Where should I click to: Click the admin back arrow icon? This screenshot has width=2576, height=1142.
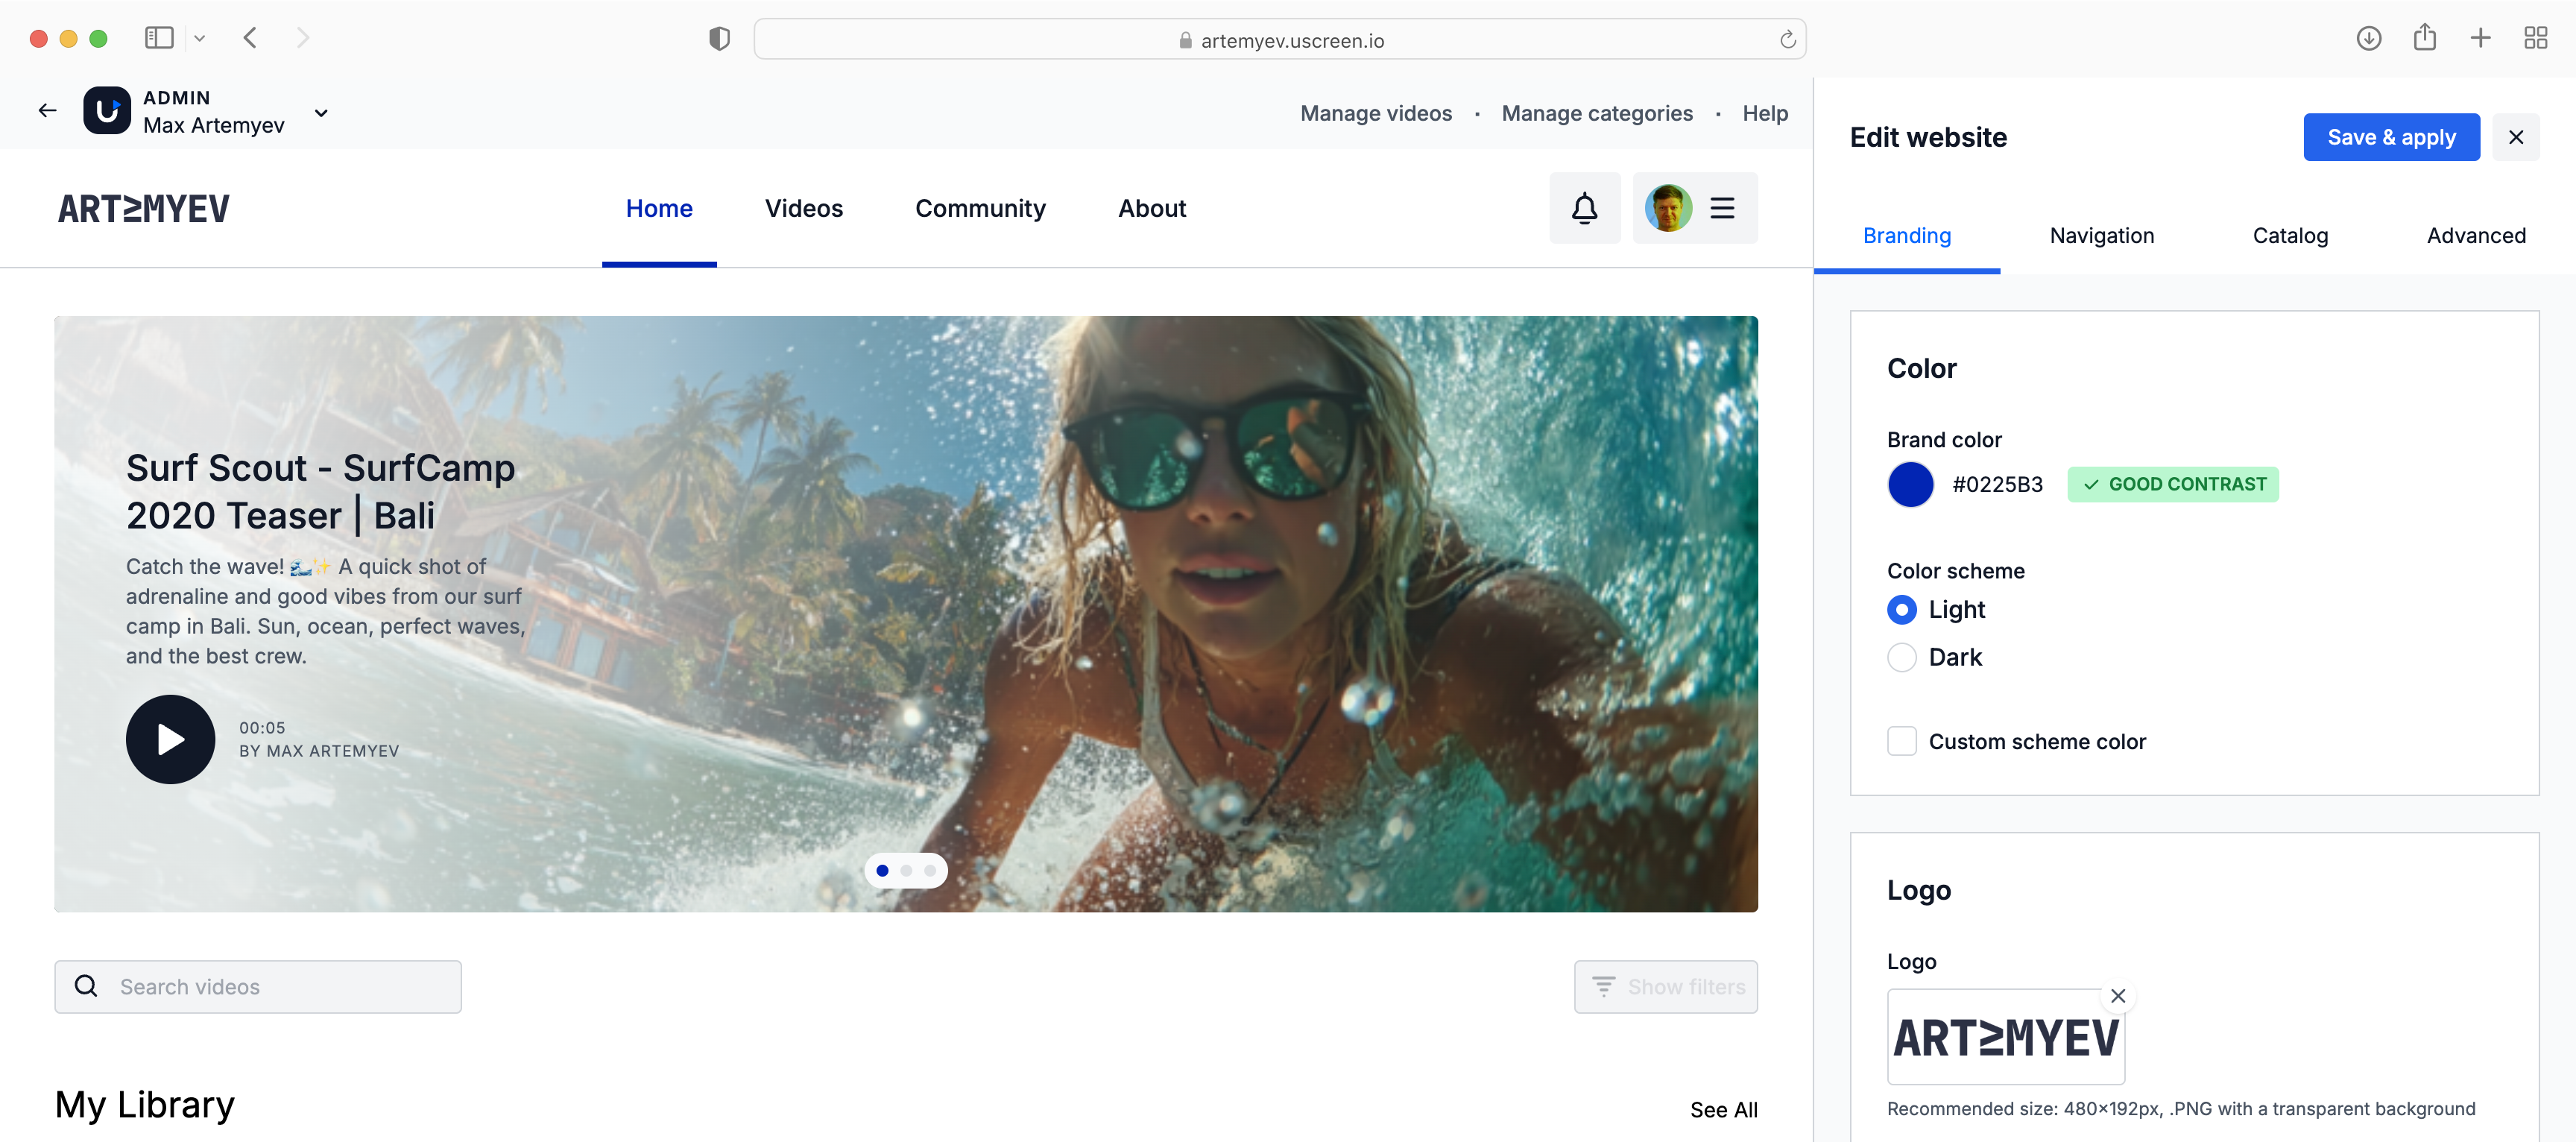point(47,111)
